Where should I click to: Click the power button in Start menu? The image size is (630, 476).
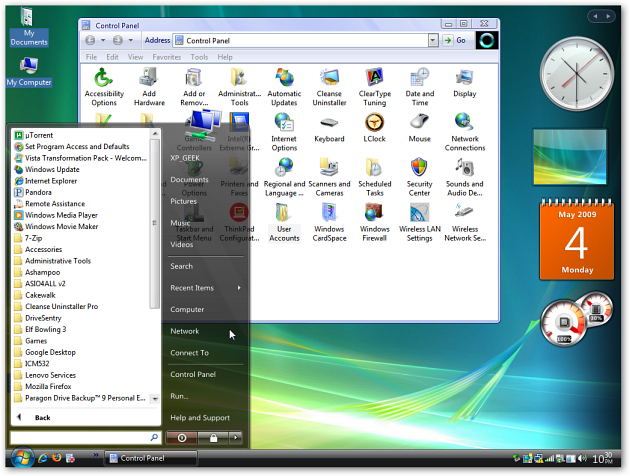coord(182,437)
